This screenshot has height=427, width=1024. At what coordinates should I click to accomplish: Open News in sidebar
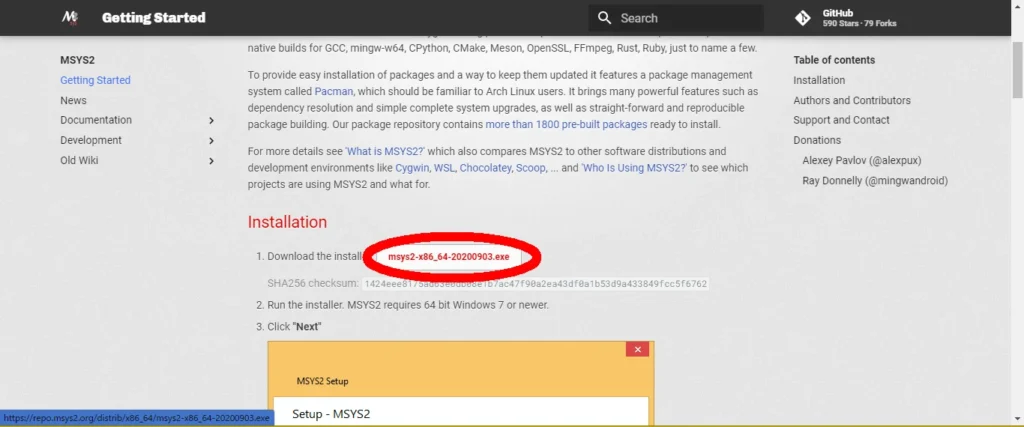(73, 100)
